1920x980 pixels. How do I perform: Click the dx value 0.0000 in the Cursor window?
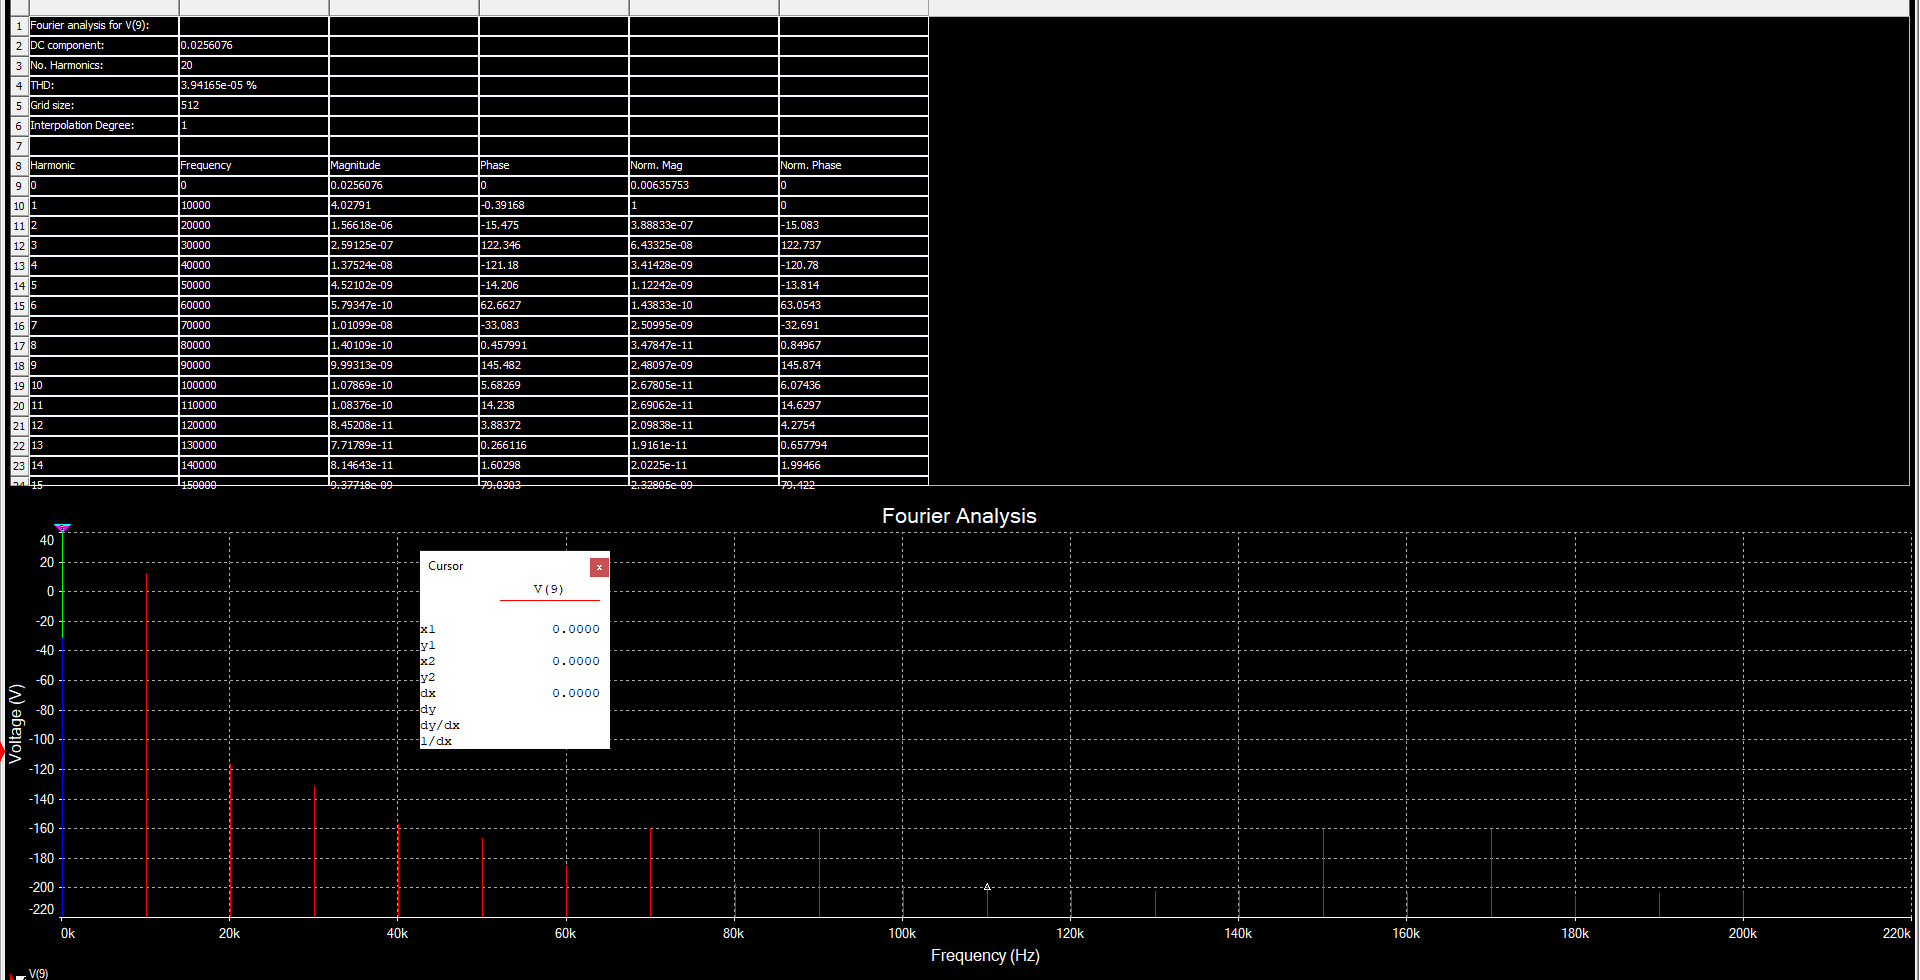click(x=576, y=693)
